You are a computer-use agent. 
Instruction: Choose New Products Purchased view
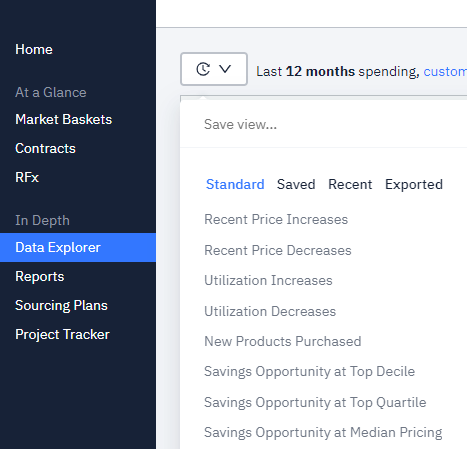pyautogui.click(x=283, y=341)
